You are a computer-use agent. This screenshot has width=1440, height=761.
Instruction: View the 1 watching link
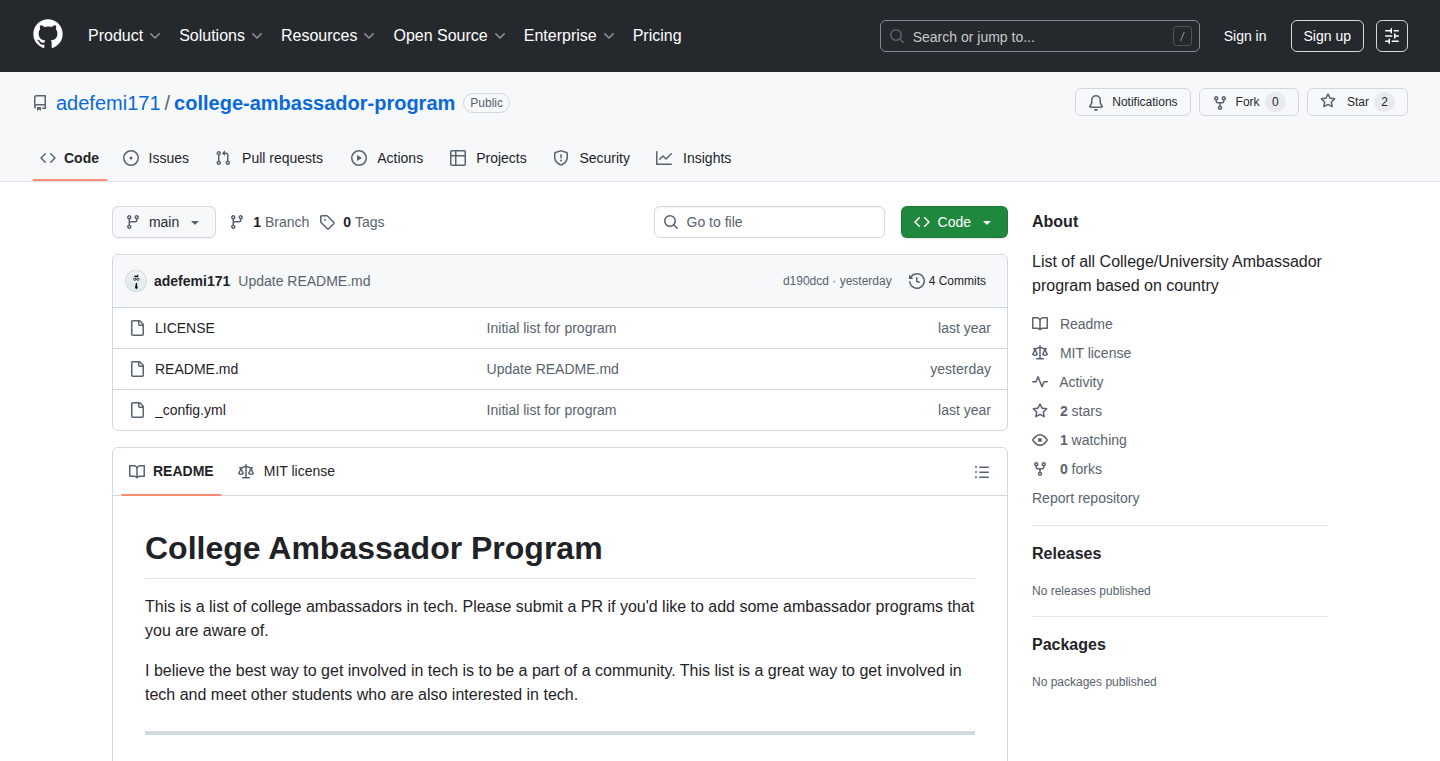[1080, 440]
